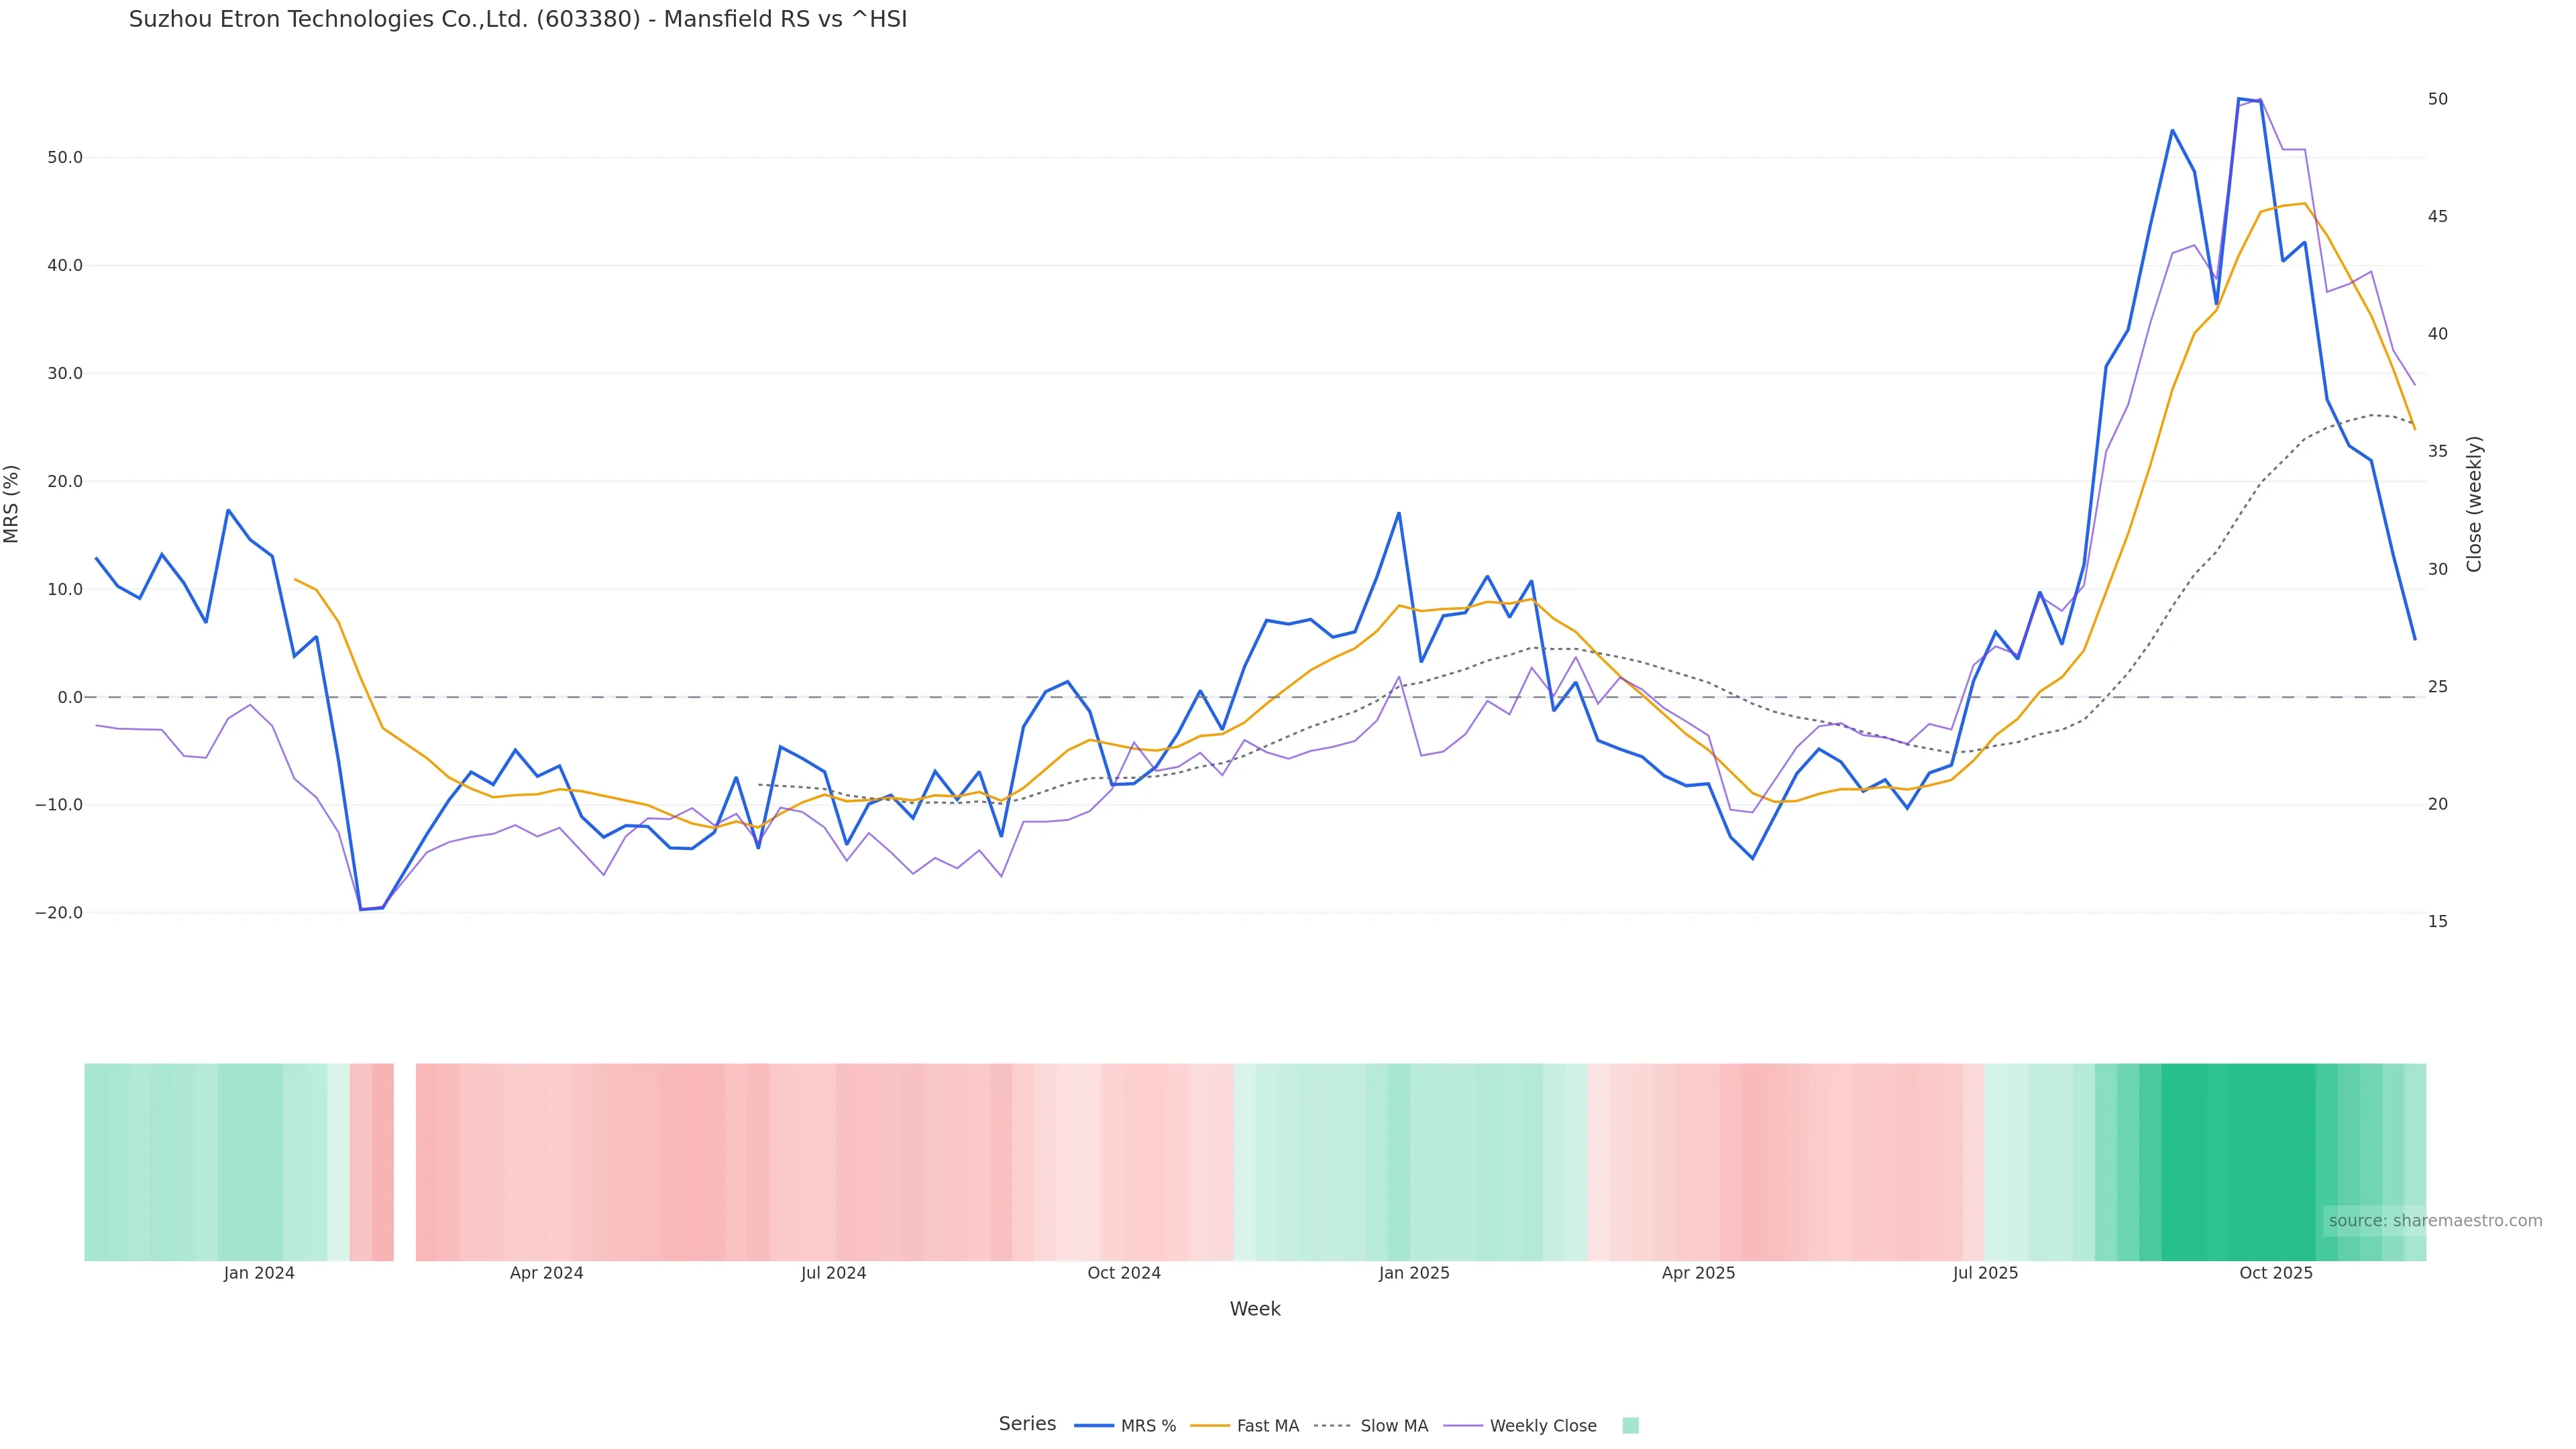Click the Oct 2024 x-axis label
This screenshot has width=2576, height=1449.
[1124, 1274]
